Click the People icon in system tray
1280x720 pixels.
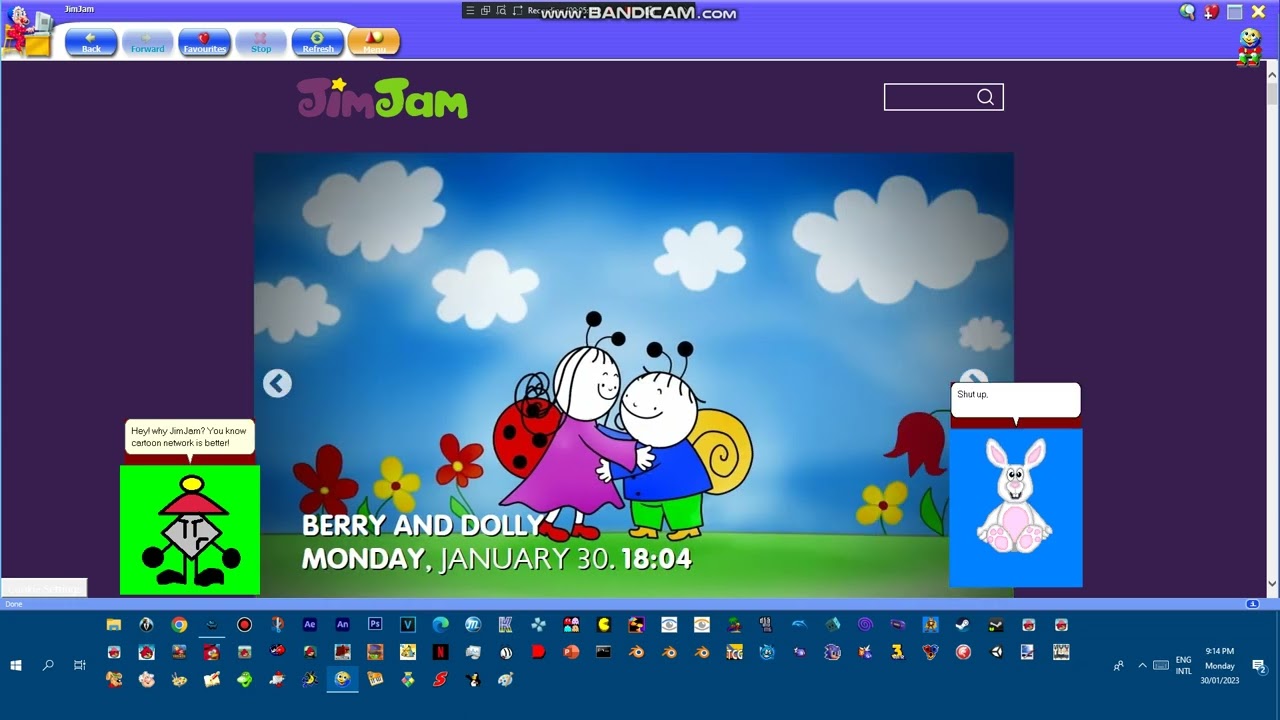tap(1118, 665)
